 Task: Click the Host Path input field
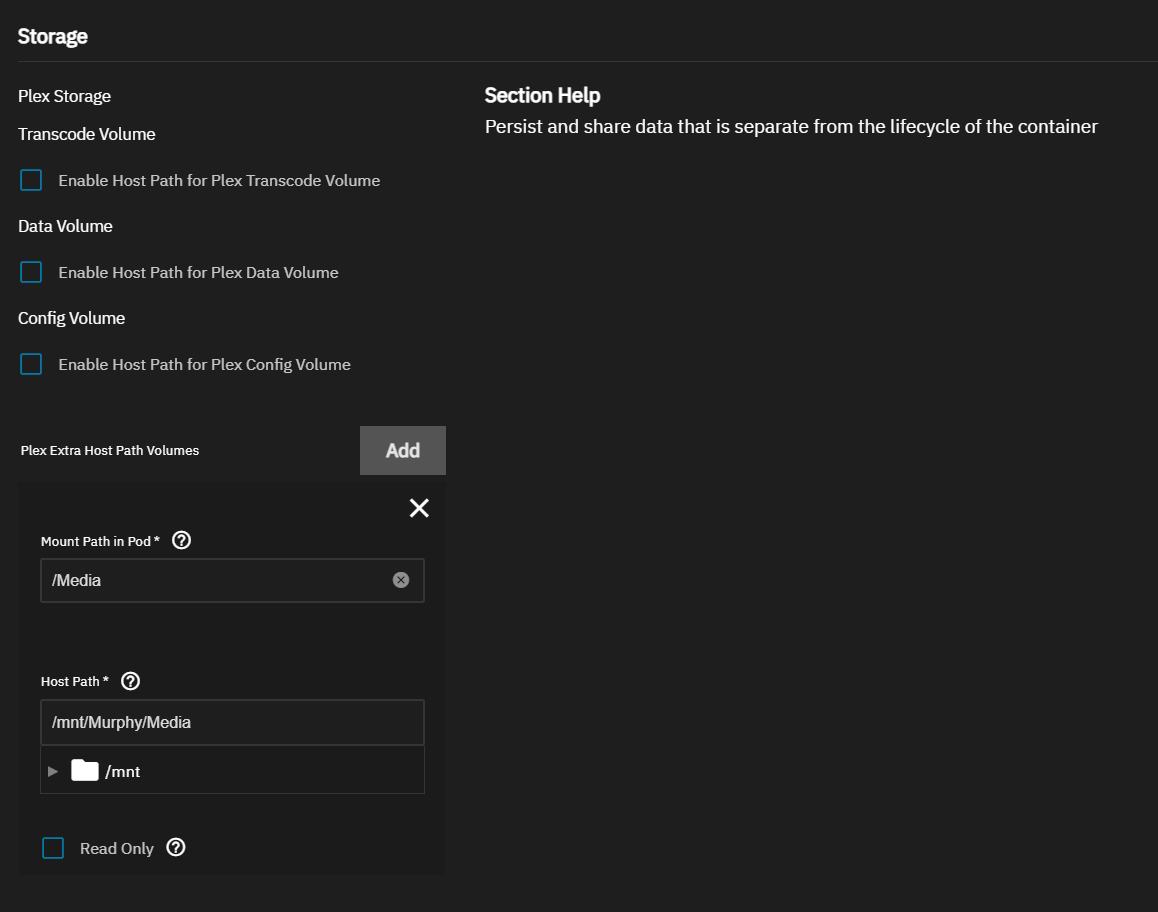[232, 722]
